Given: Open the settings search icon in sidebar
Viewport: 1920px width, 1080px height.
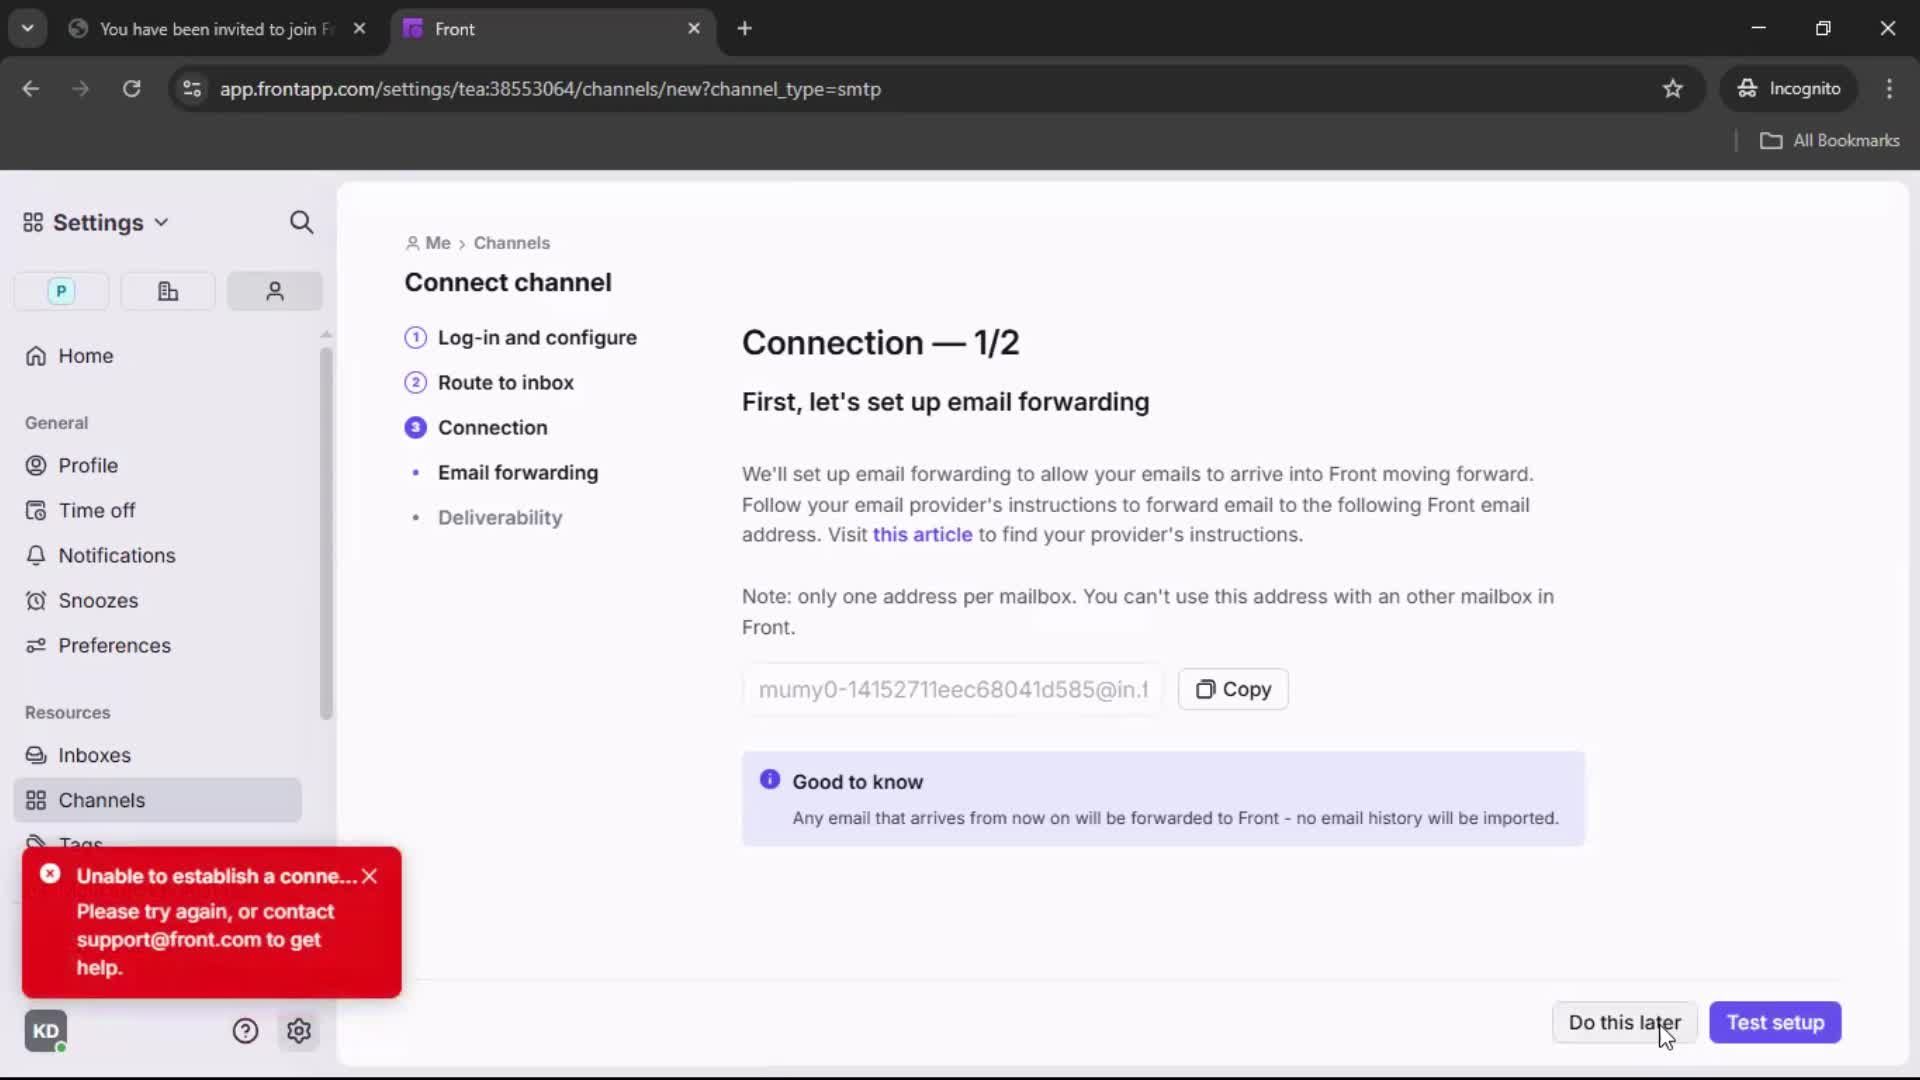Looking at the screenshot, I should (301, 222).
